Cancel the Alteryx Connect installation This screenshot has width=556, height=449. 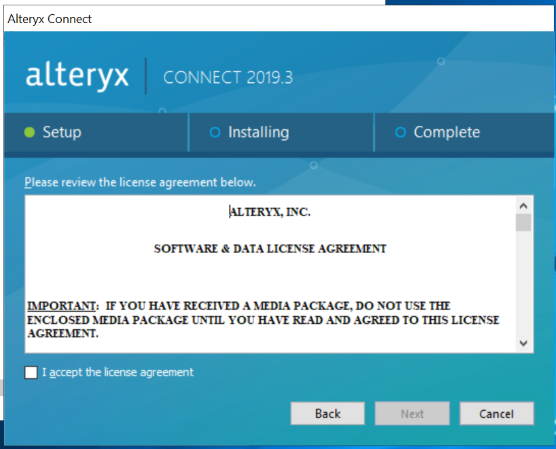496,414
